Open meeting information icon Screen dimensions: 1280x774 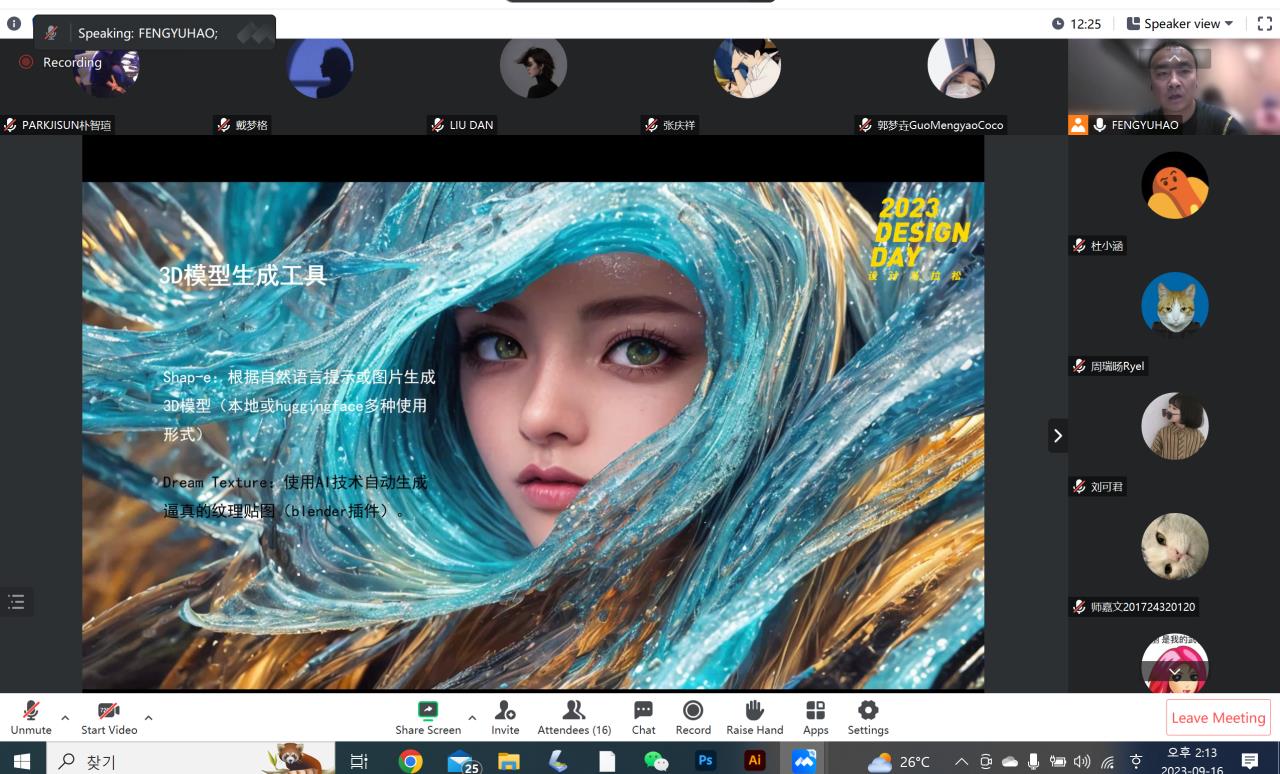tap(14, 23)
